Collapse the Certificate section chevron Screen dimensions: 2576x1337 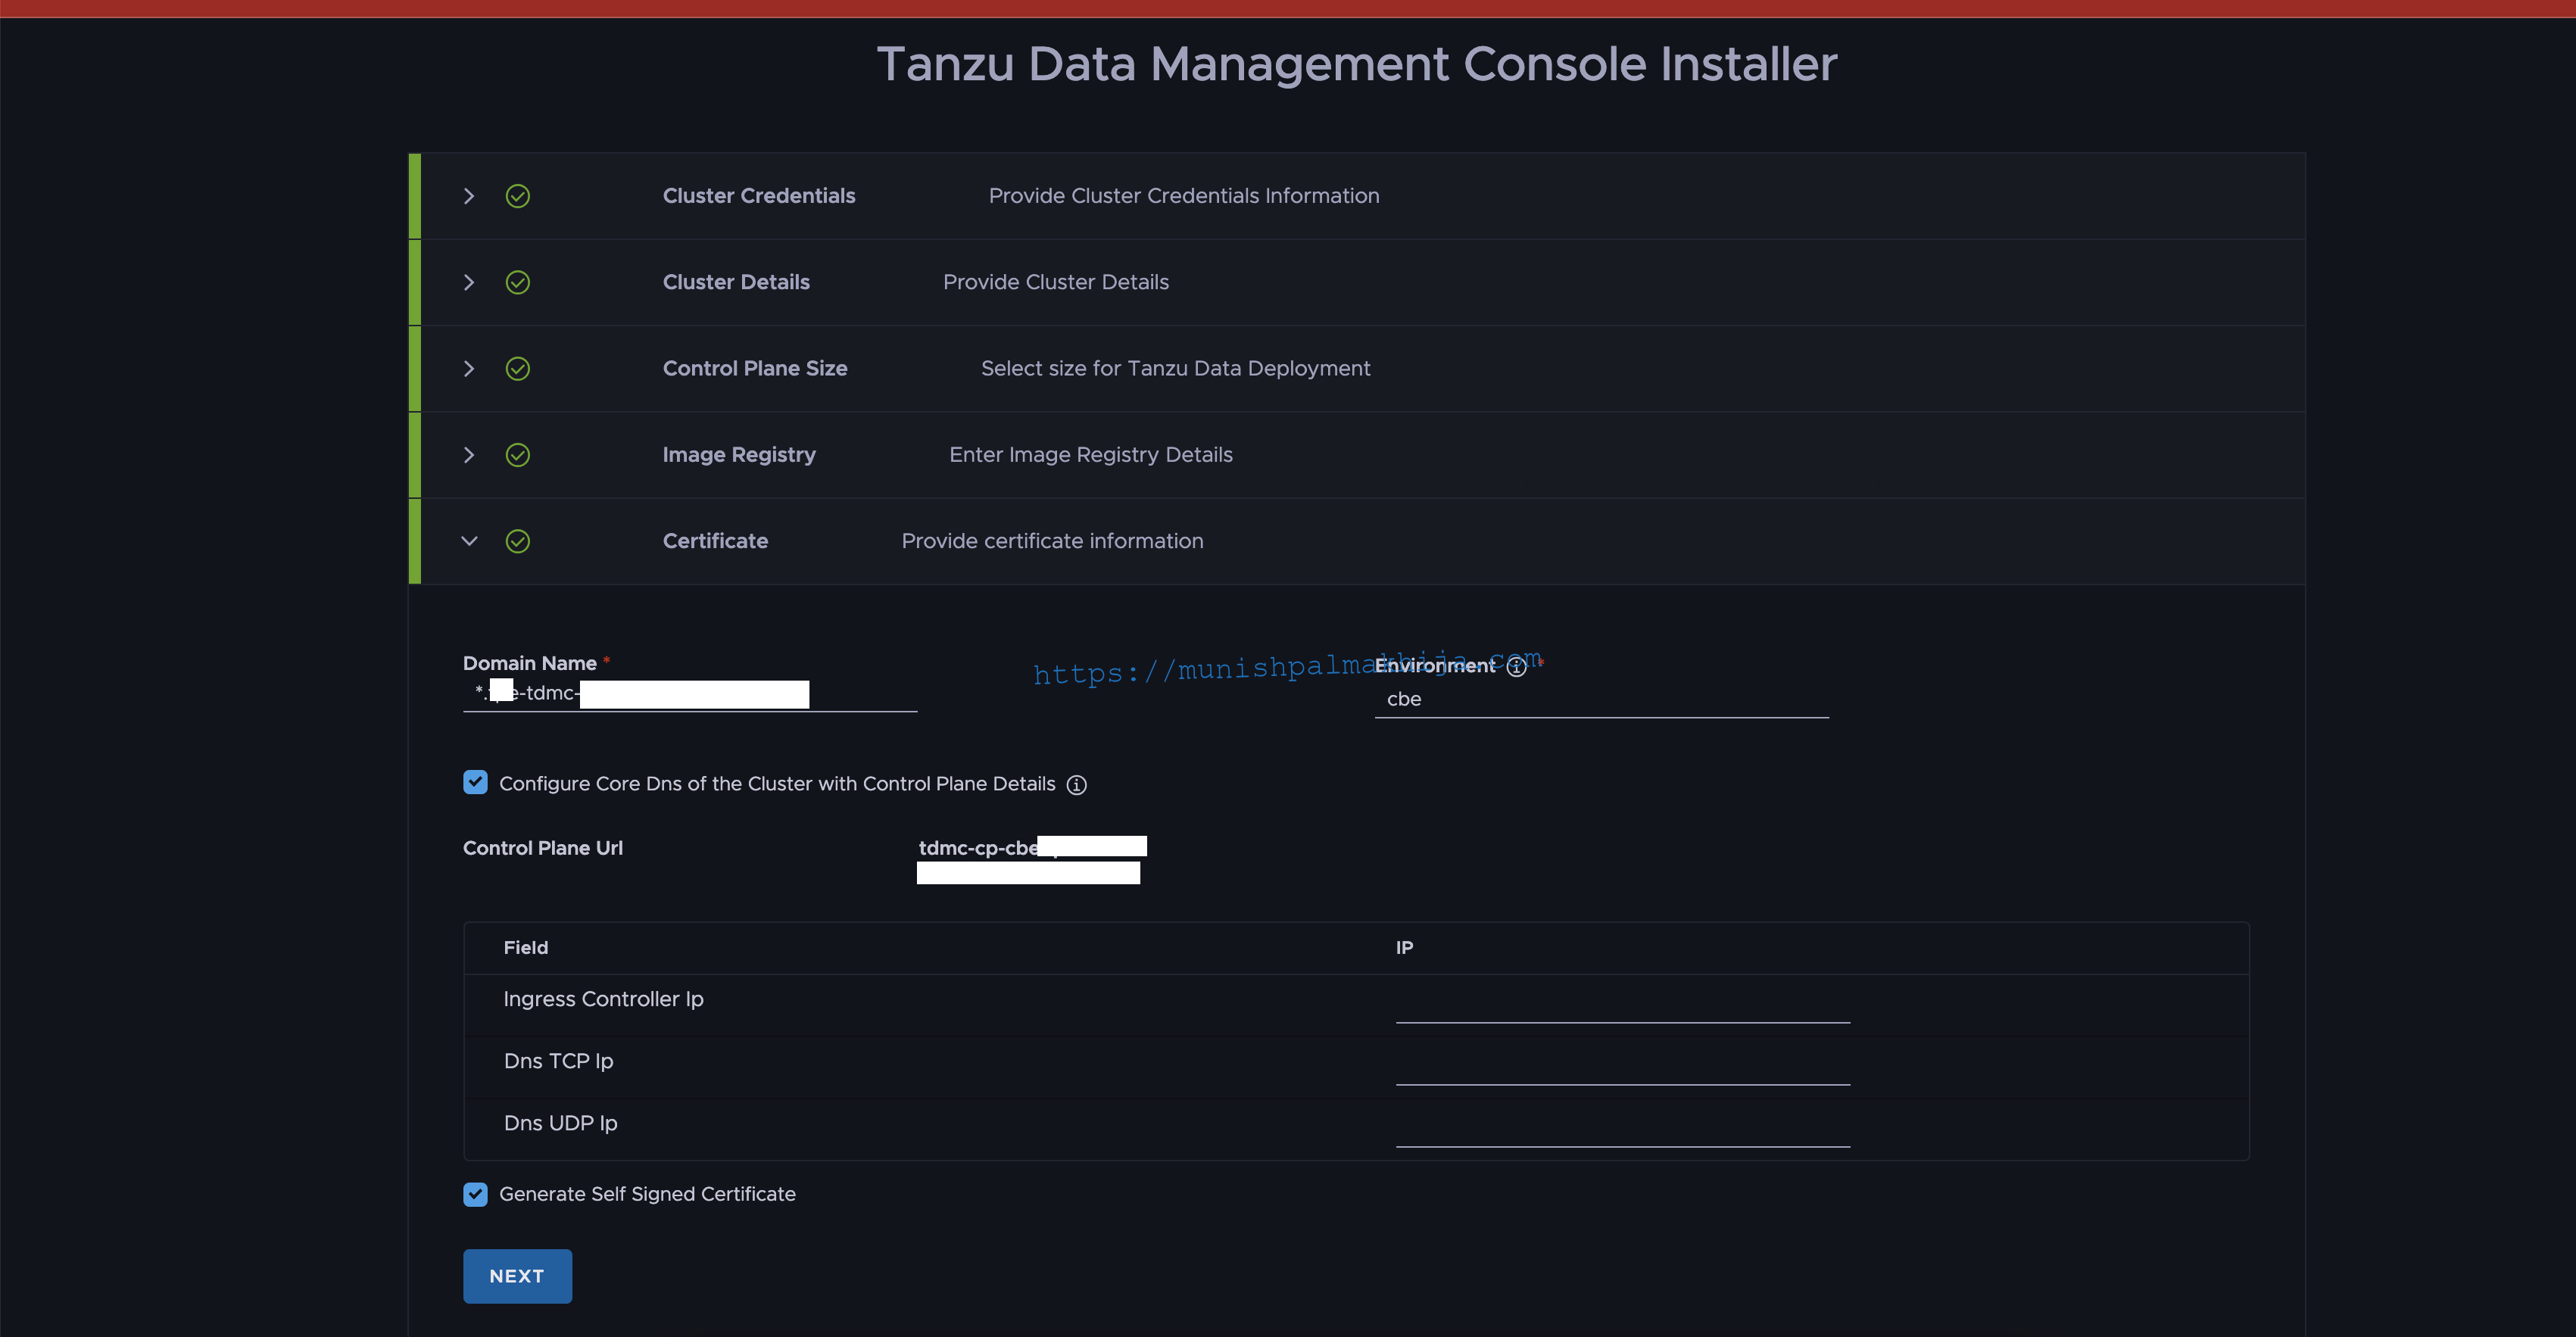469,541
